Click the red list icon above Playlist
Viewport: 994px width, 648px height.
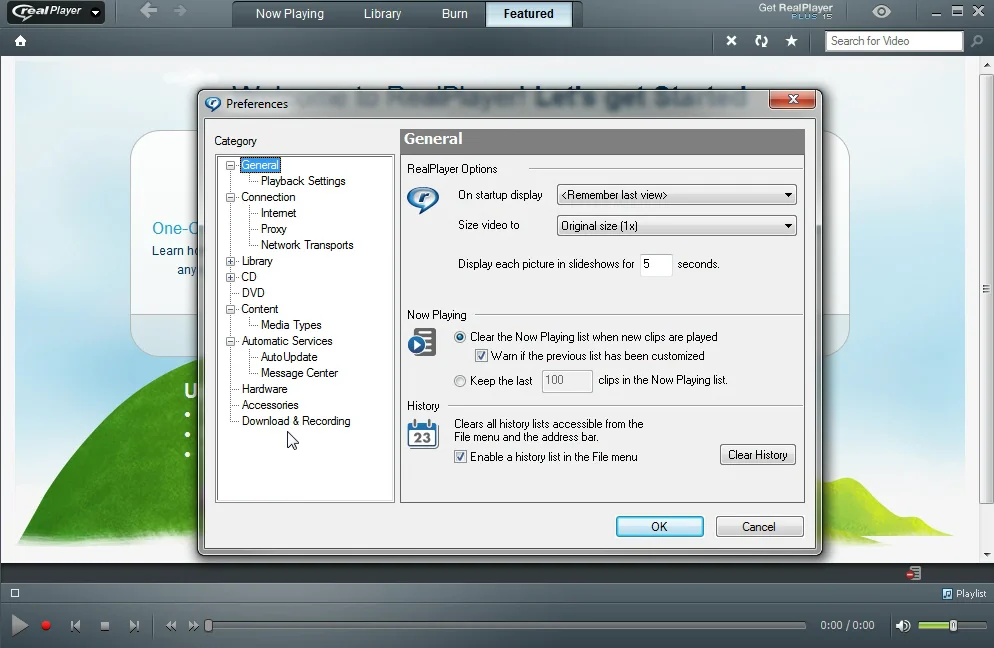[913, 573]
